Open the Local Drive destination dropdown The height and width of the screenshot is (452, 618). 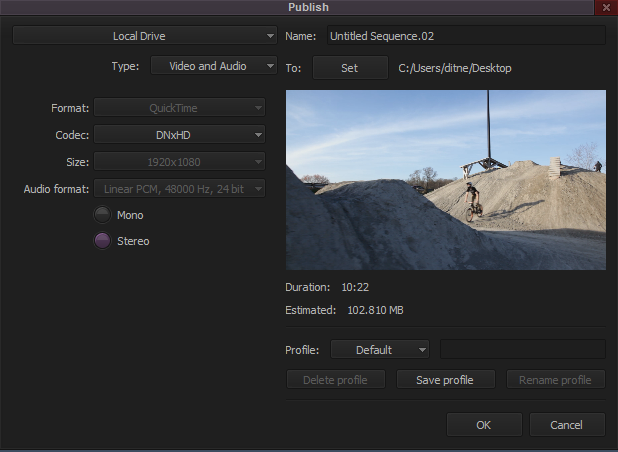click(144, 36)
